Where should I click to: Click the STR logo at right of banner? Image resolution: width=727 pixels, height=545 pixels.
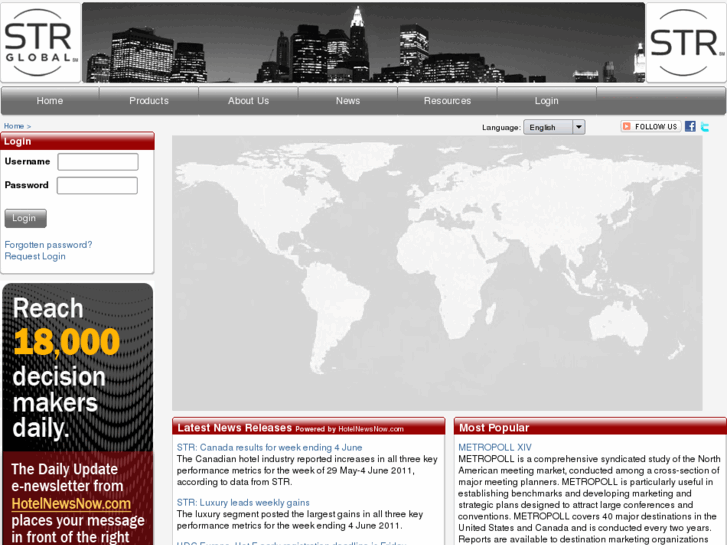click(687, 43)
